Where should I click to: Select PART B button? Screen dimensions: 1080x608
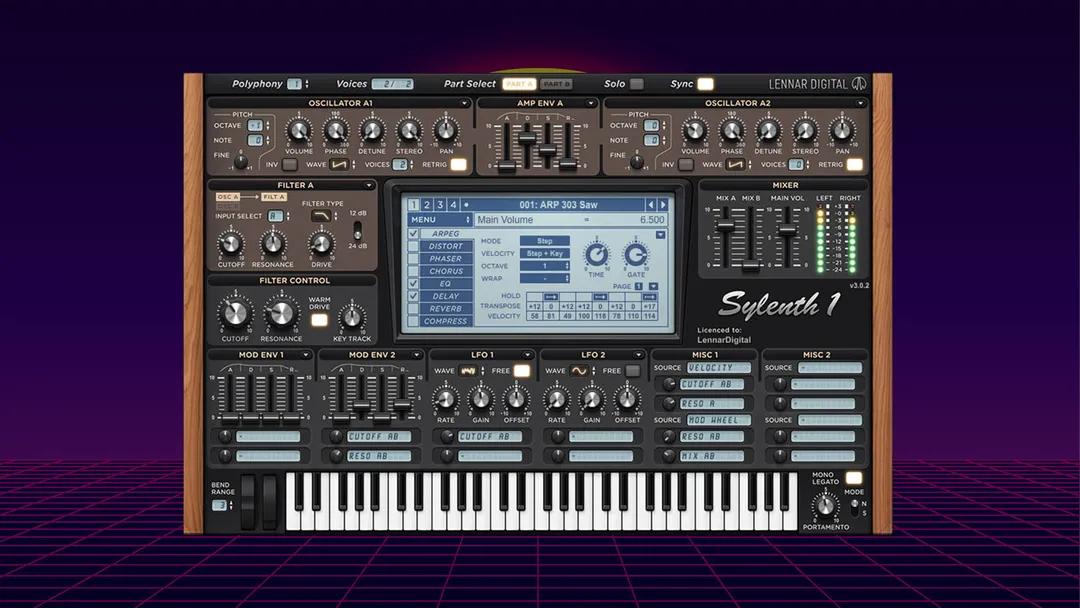click(x=557, y=84)
